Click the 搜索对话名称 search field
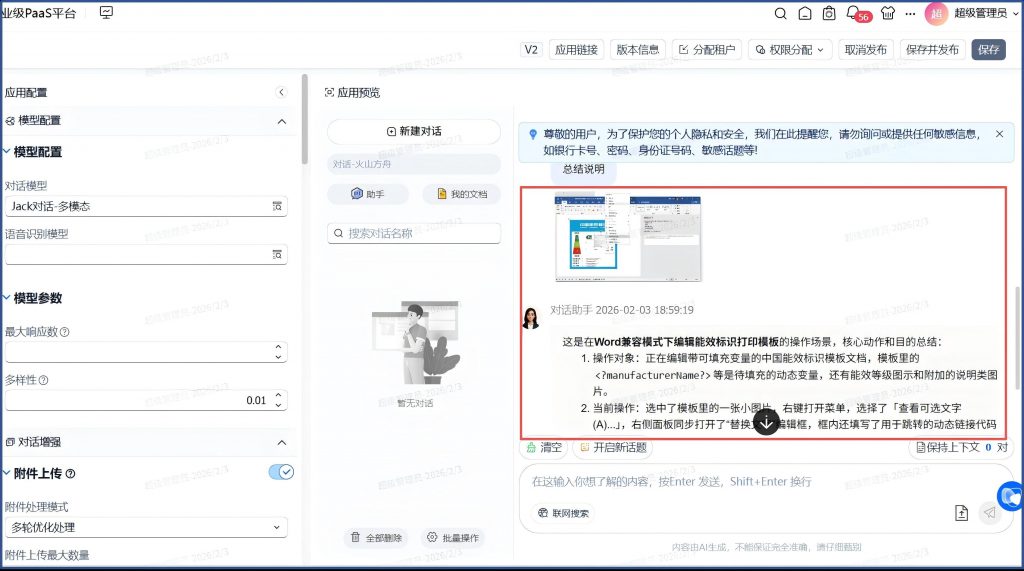This screenshot has height=571, width=1024. pyautogui.click(x=413, y=233)
